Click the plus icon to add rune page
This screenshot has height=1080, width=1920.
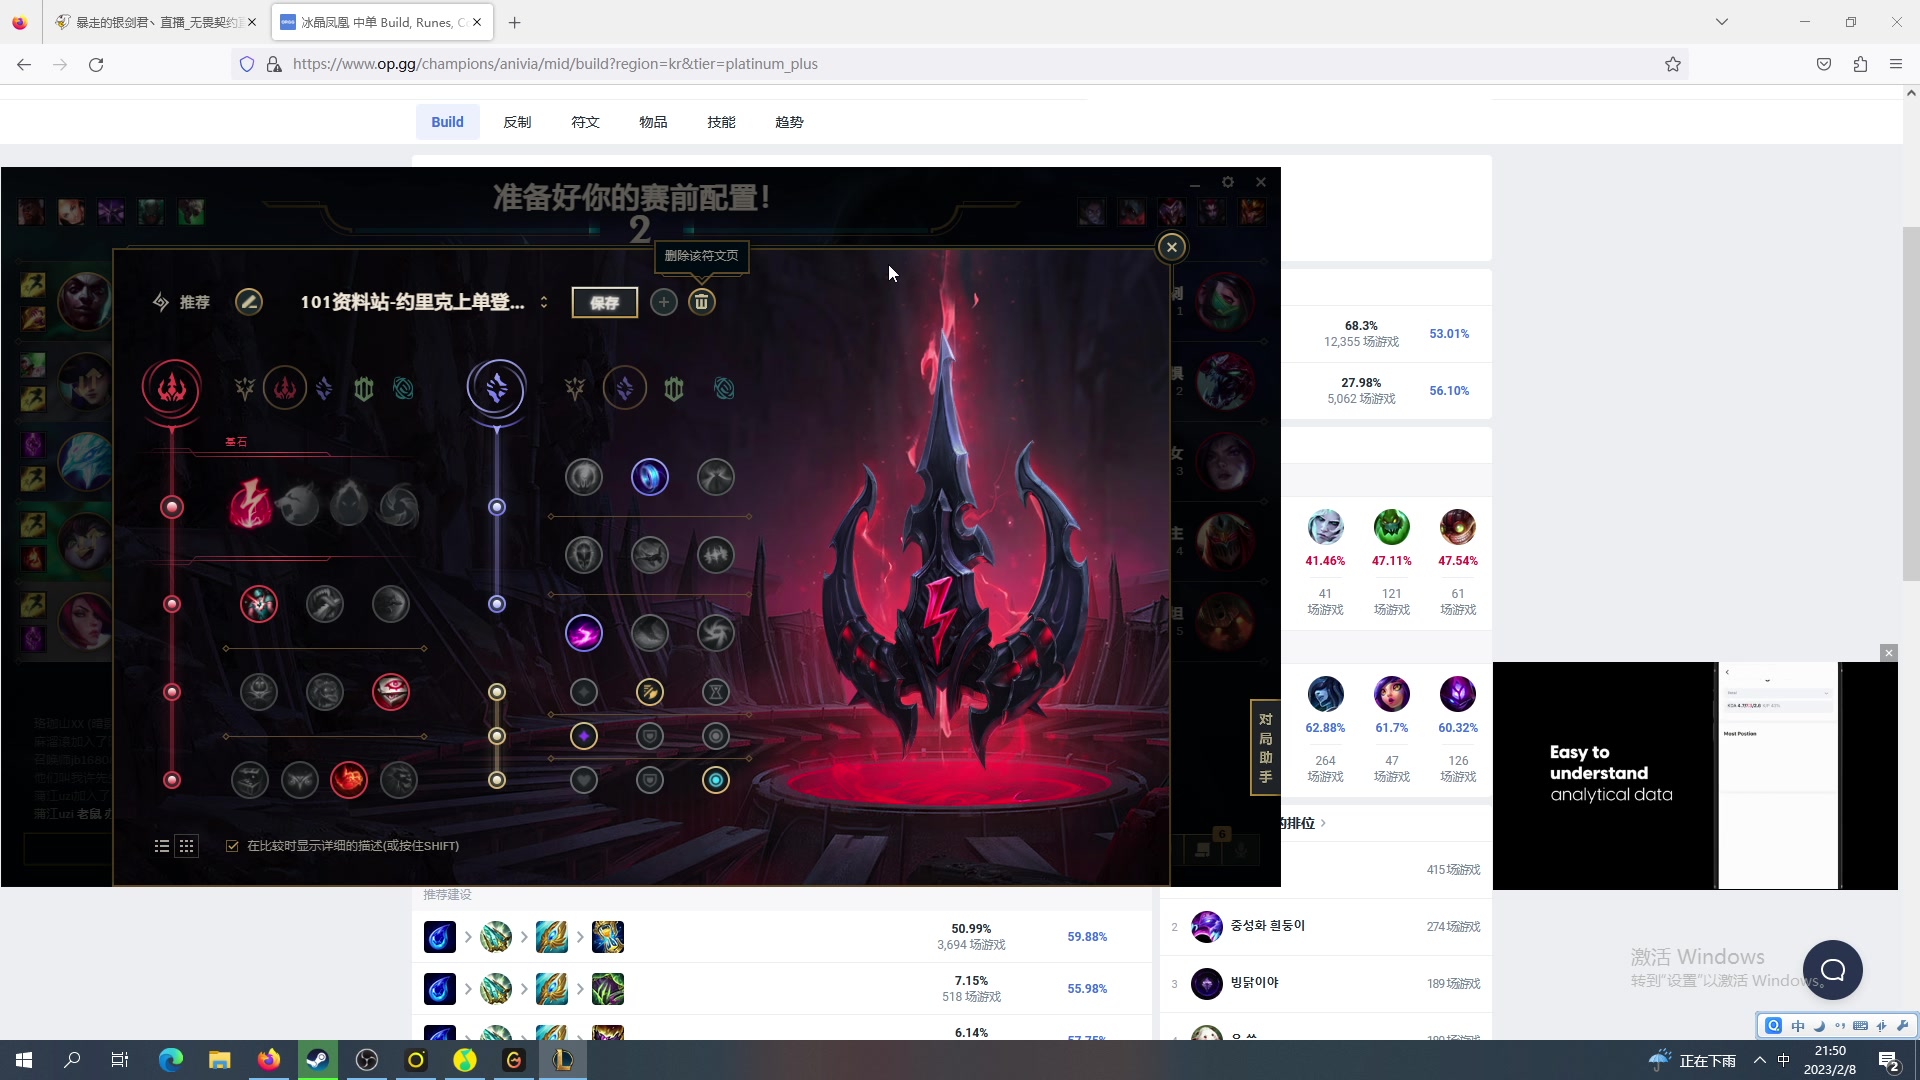(x=663, y=302)
